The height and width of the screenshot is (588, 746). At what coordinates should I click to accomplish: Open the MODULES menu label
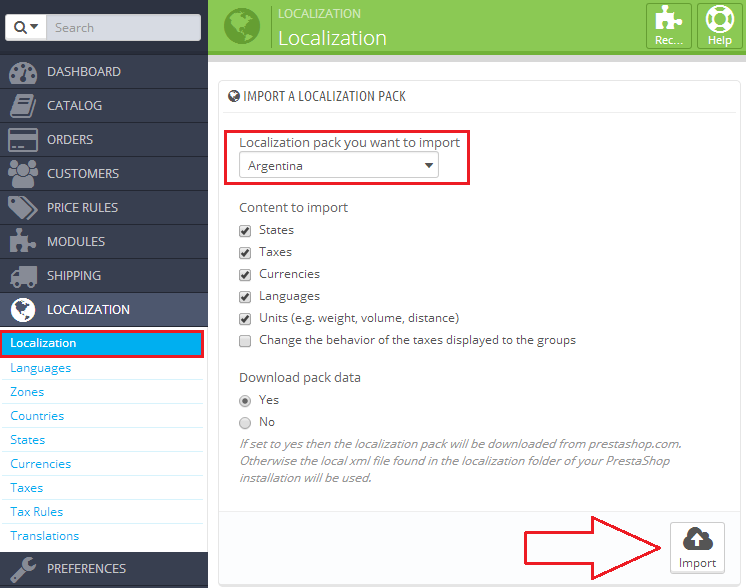click(x=76, y=242)
